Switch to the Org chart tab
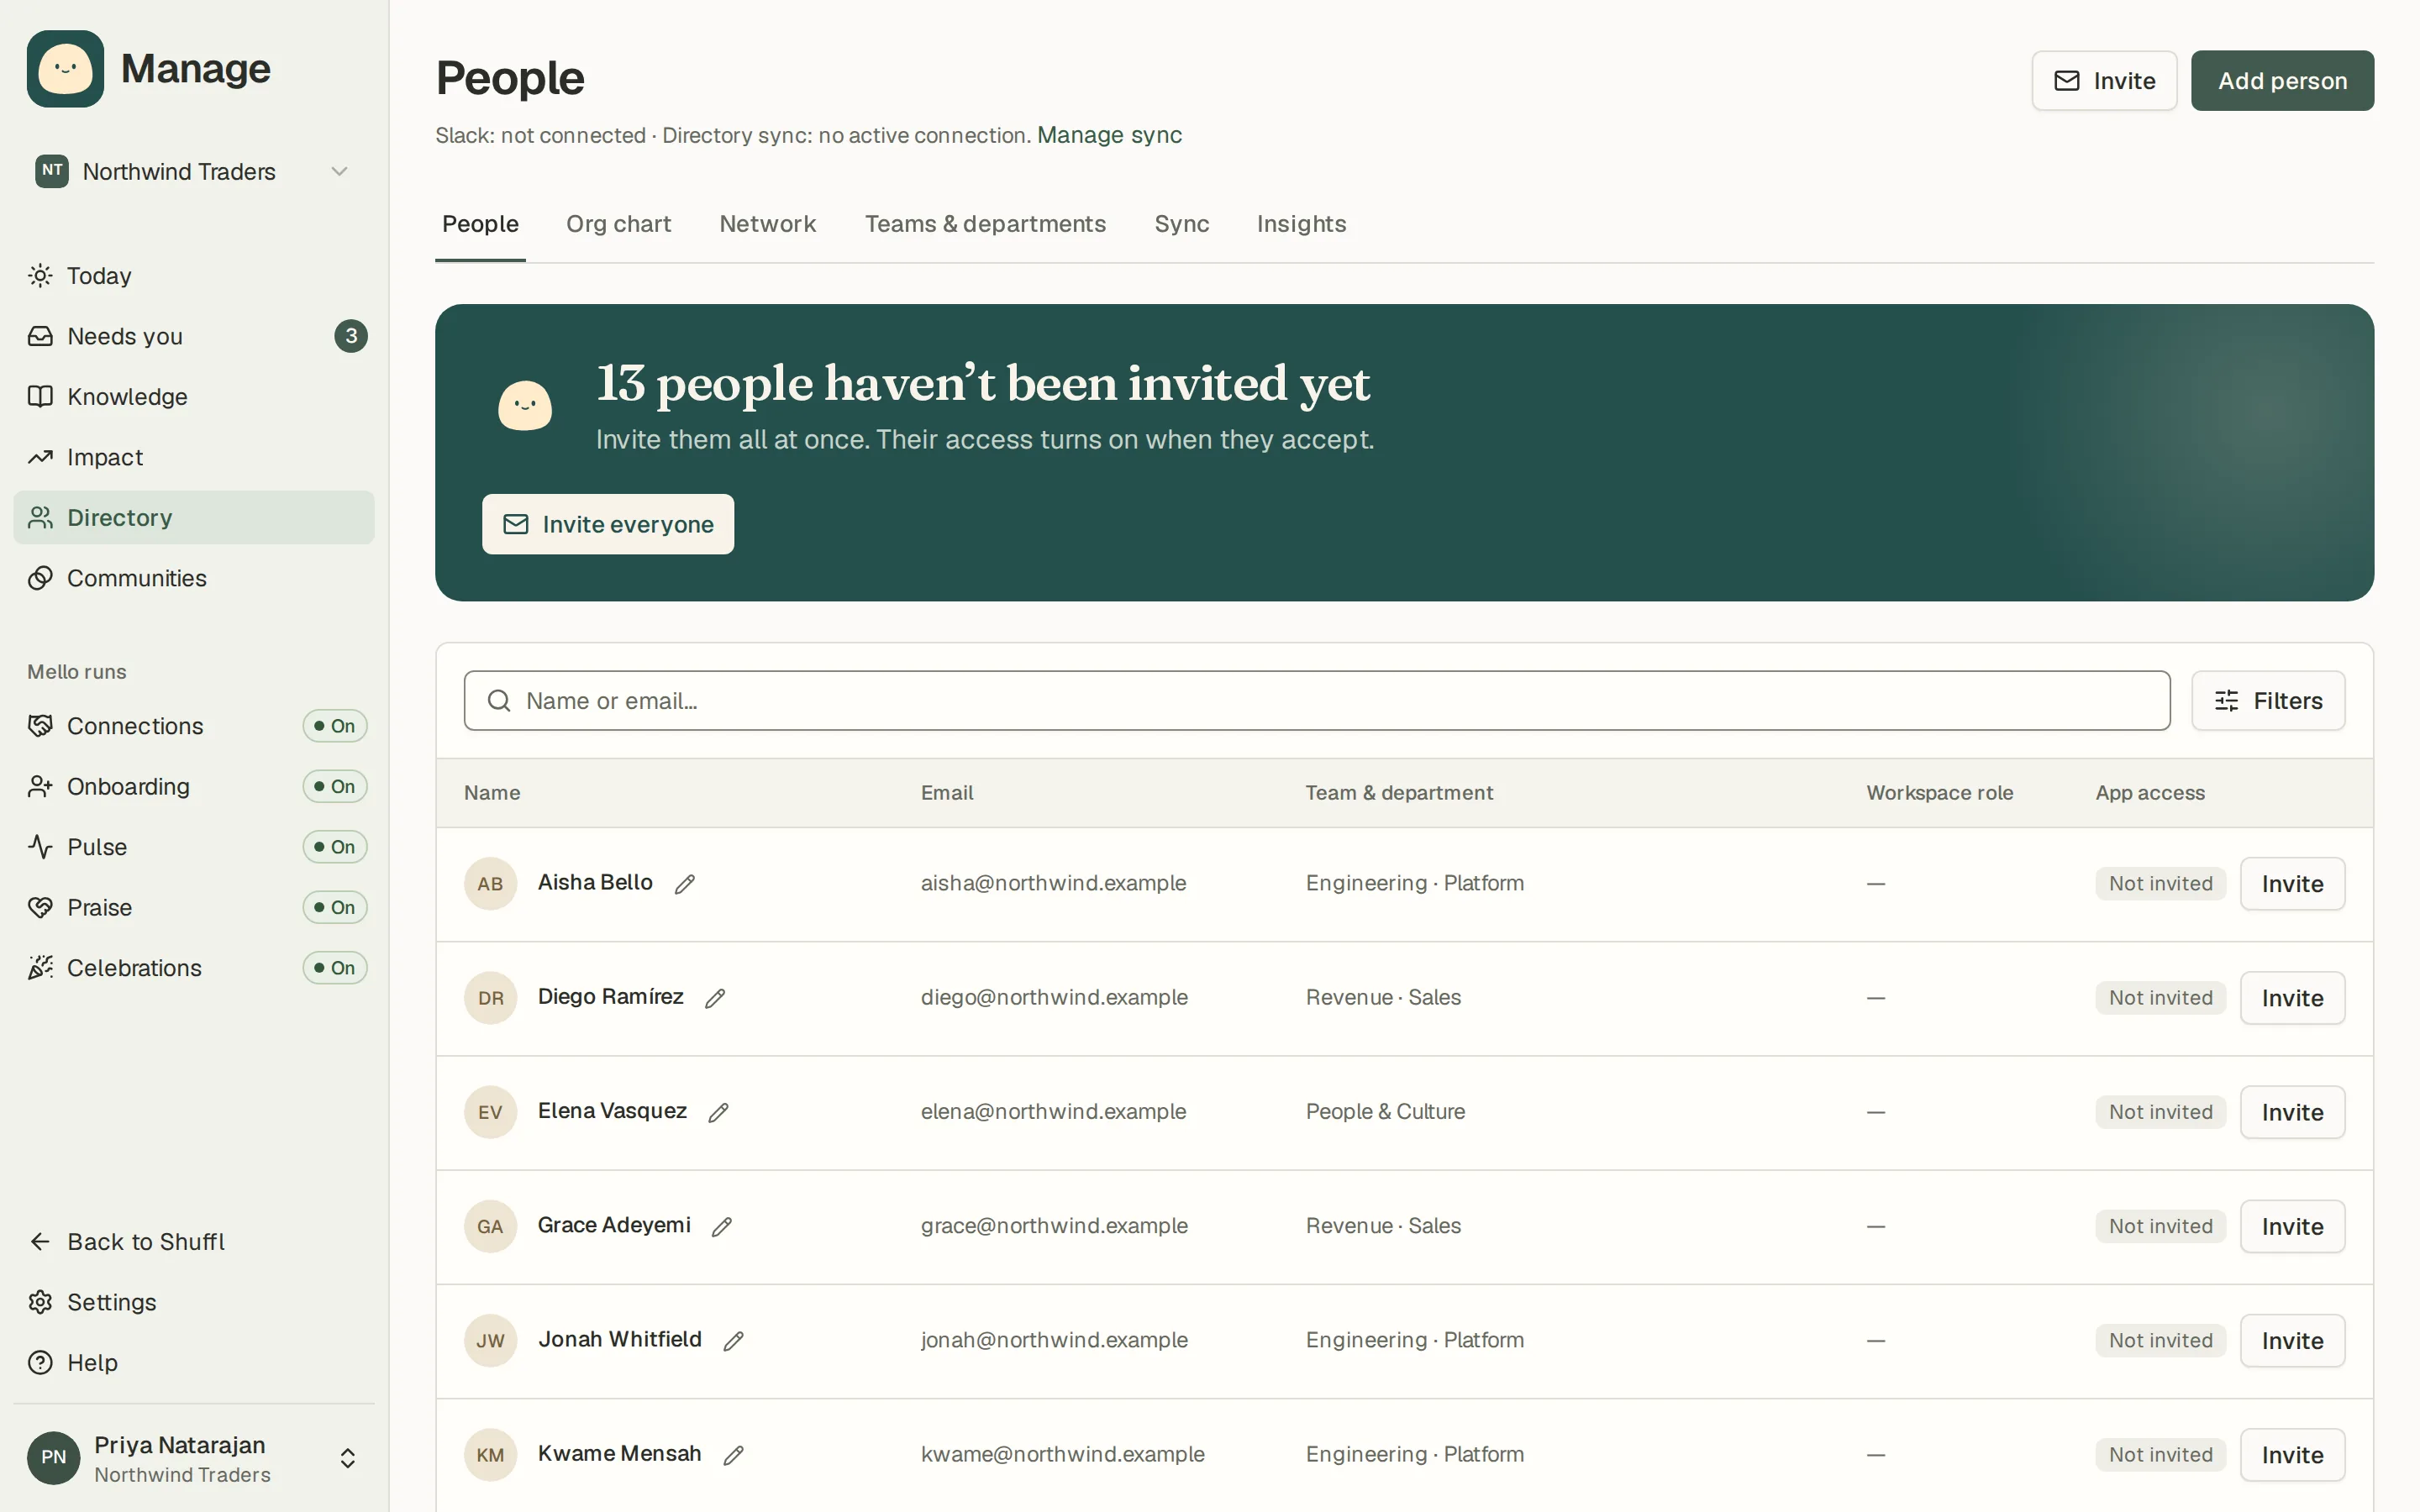 pyautogui.click(x=618, y=224)
